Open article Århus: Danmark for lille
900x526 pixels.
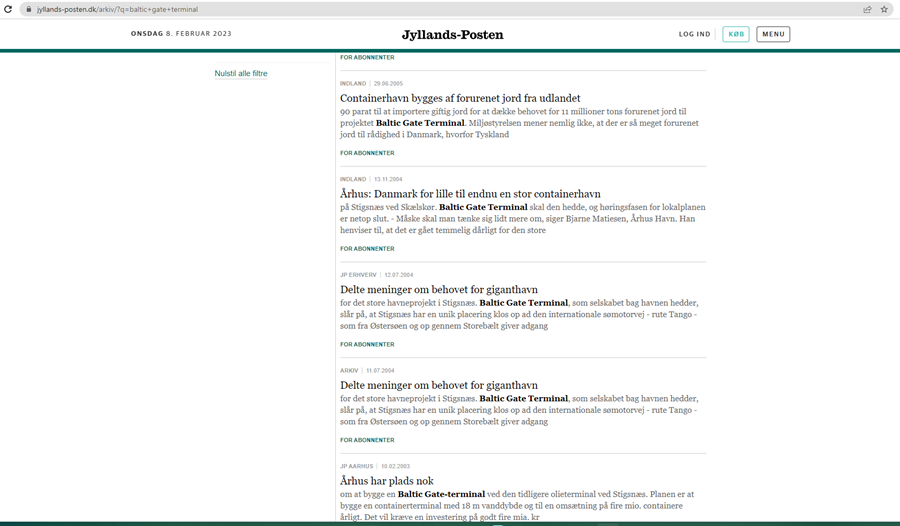[x=470, y=194]
